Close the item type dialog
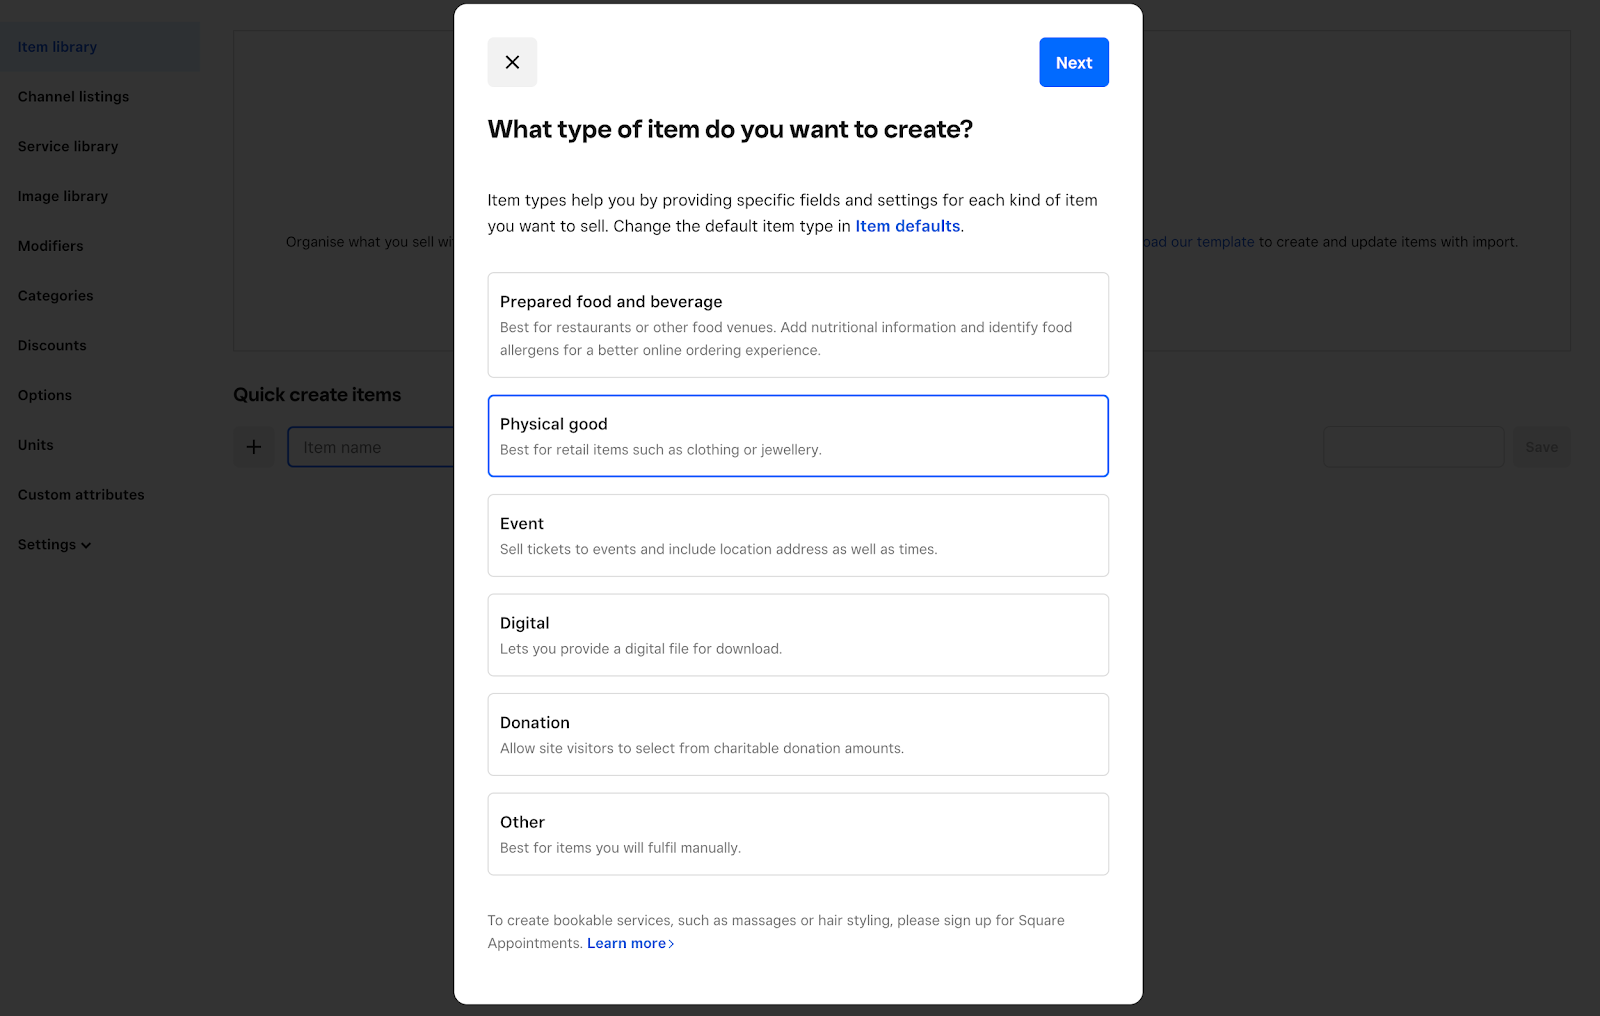This screenshot has height=1016, width=1600. click(512, 62)
